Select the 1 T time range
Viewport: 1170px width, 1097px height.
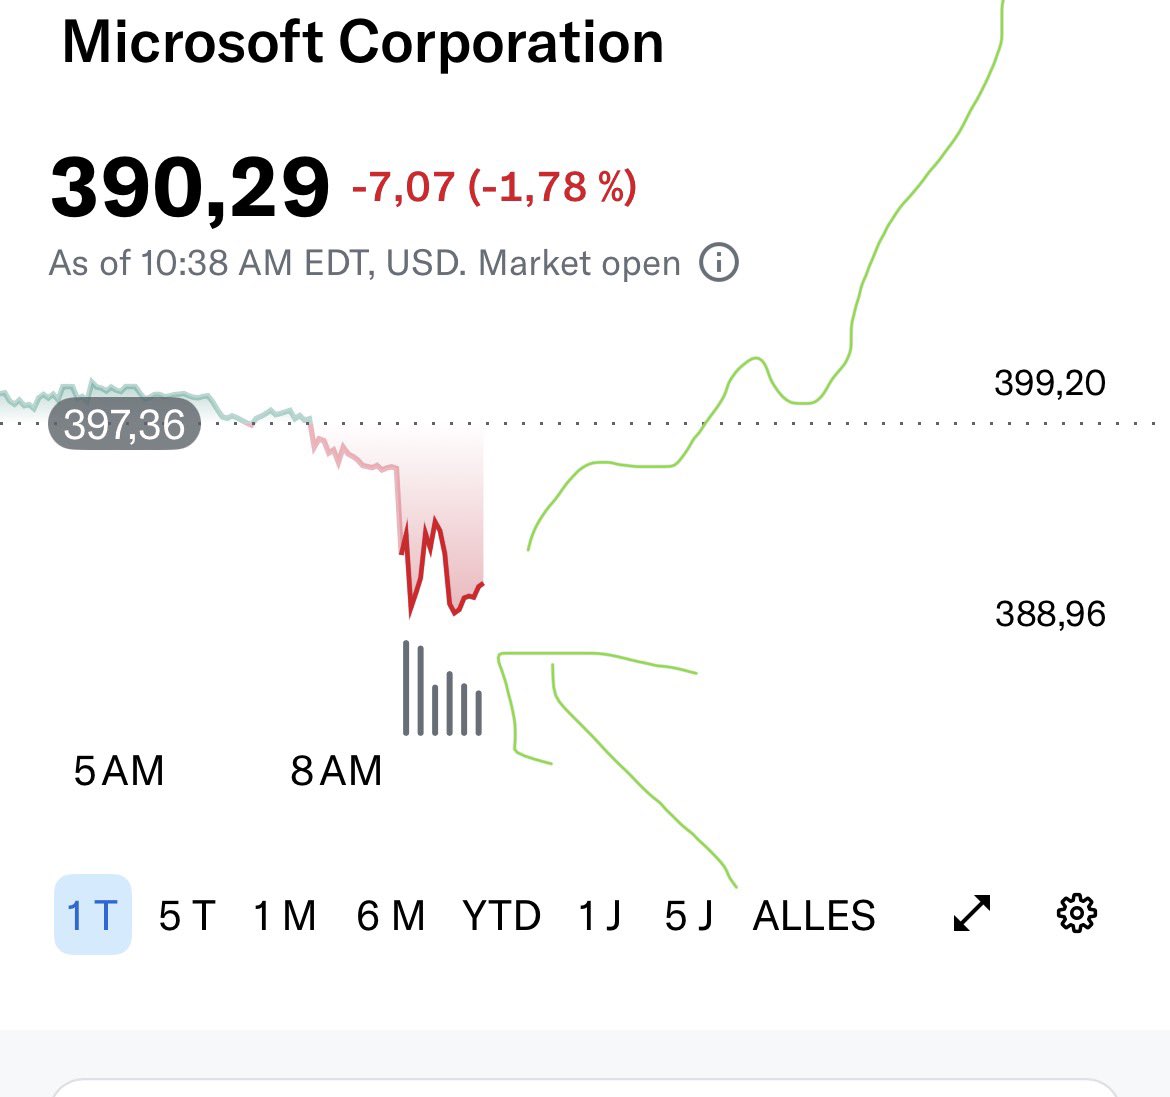pyautogui.click(x=93, y=914)
